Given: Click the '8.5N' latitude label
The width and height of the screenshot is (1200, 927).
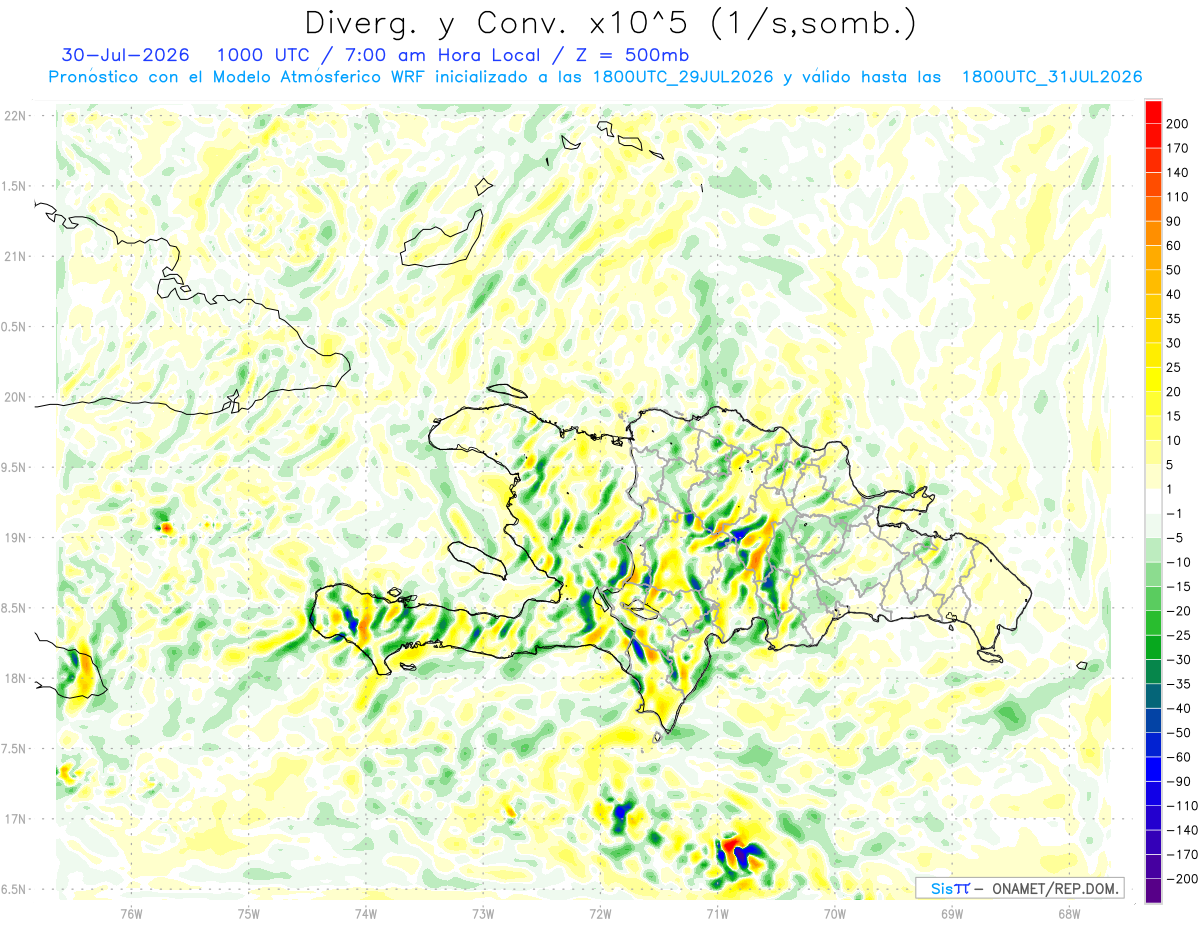Looking at the screenshot, I should point(15,608).
